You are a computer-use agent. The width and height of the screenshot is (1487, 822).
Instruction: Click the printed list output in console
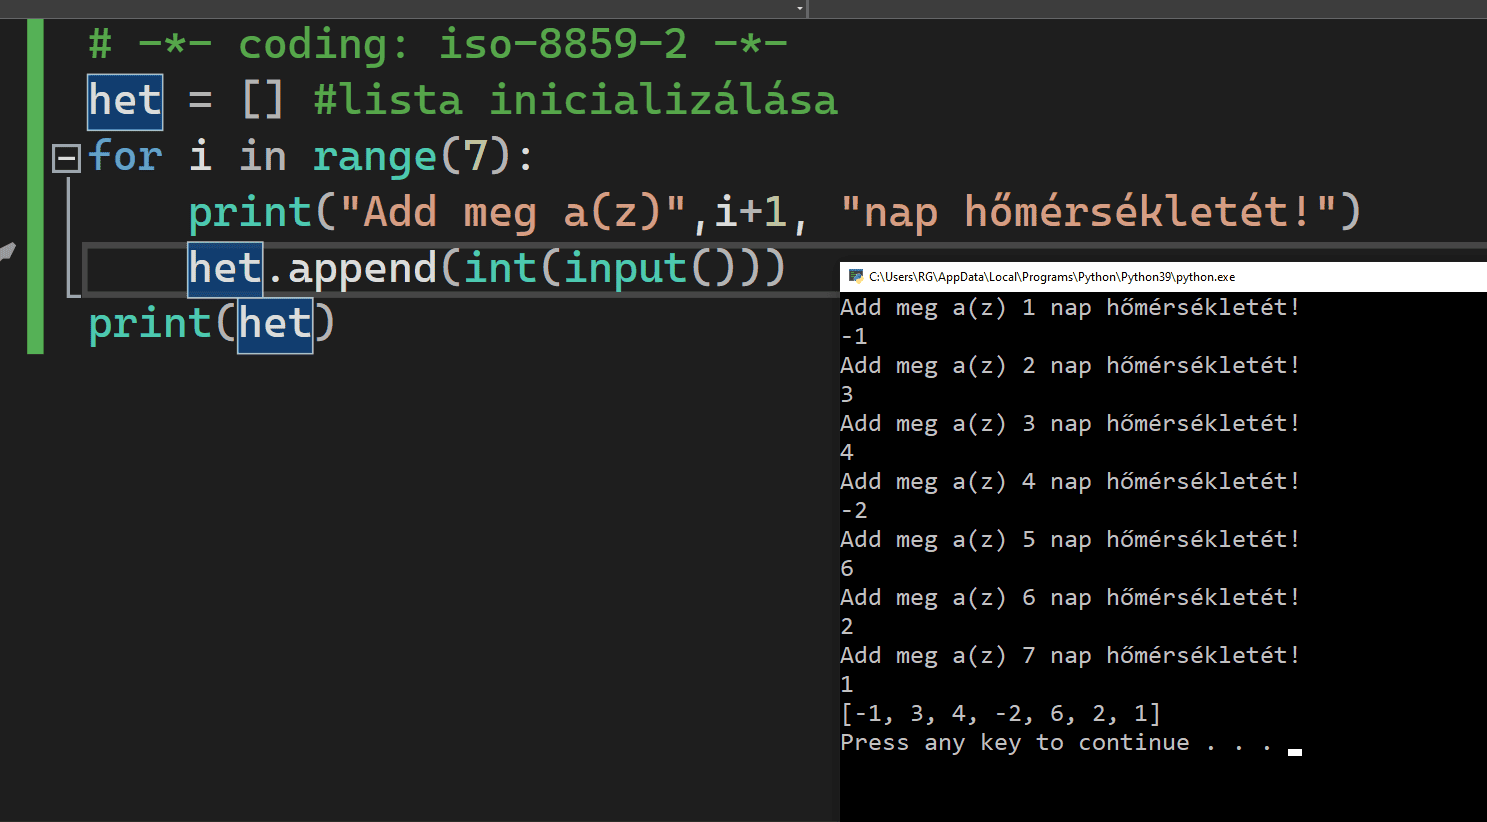coord(1000,714)
